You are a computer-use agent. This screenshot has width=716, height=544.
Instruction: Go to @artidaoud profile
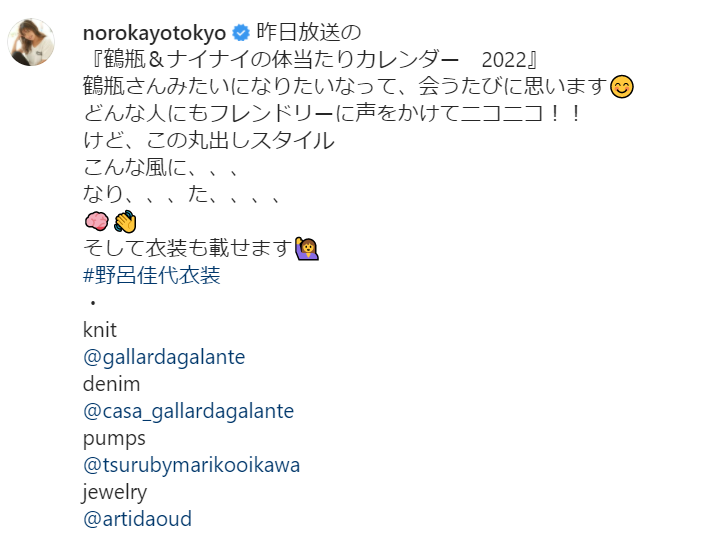tap(137, 519)
